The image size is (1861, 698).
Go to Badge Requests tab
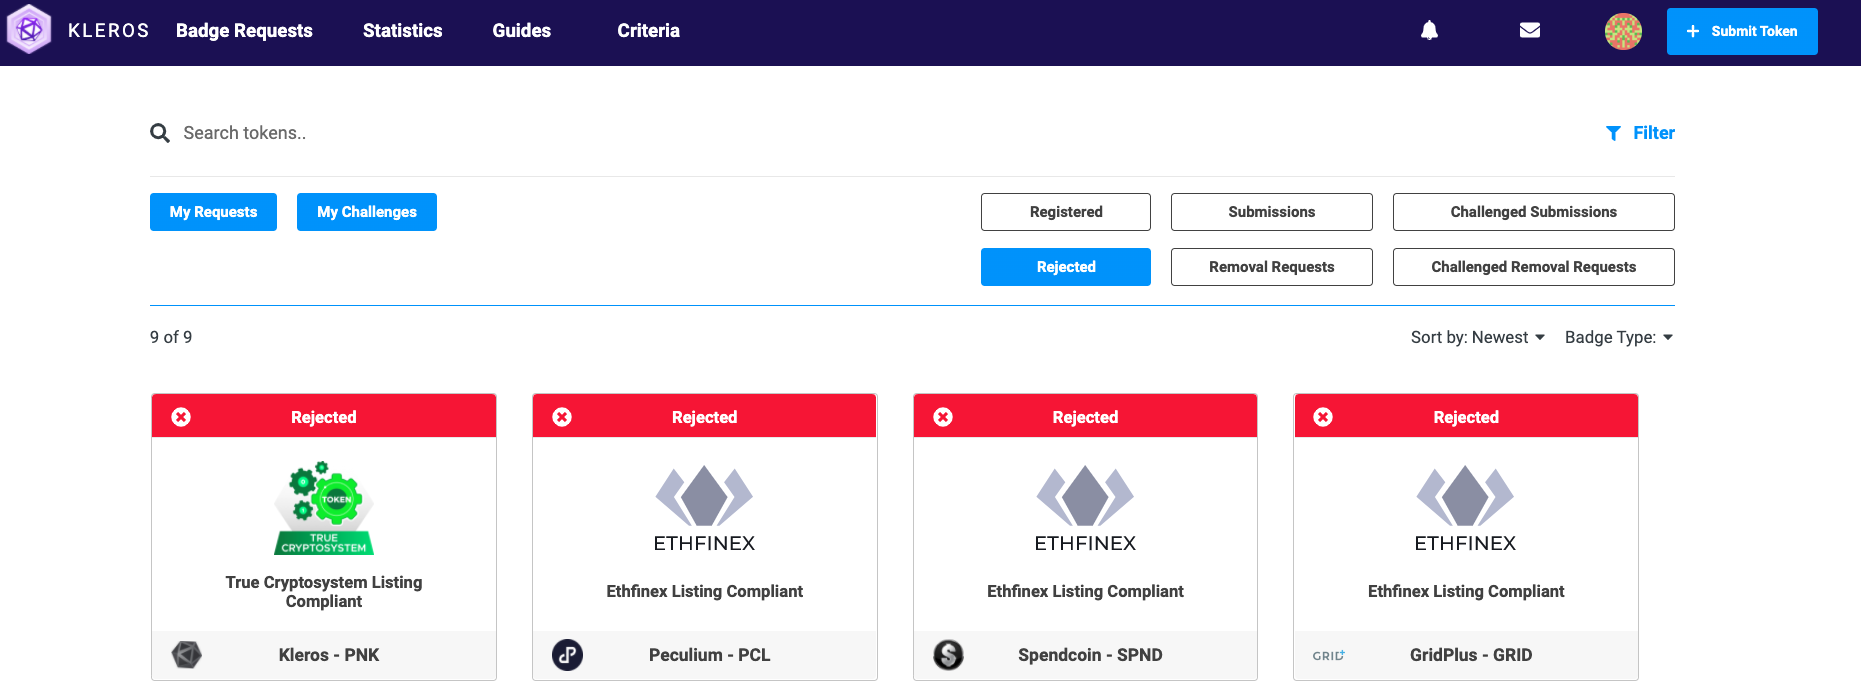pos(244,31)
